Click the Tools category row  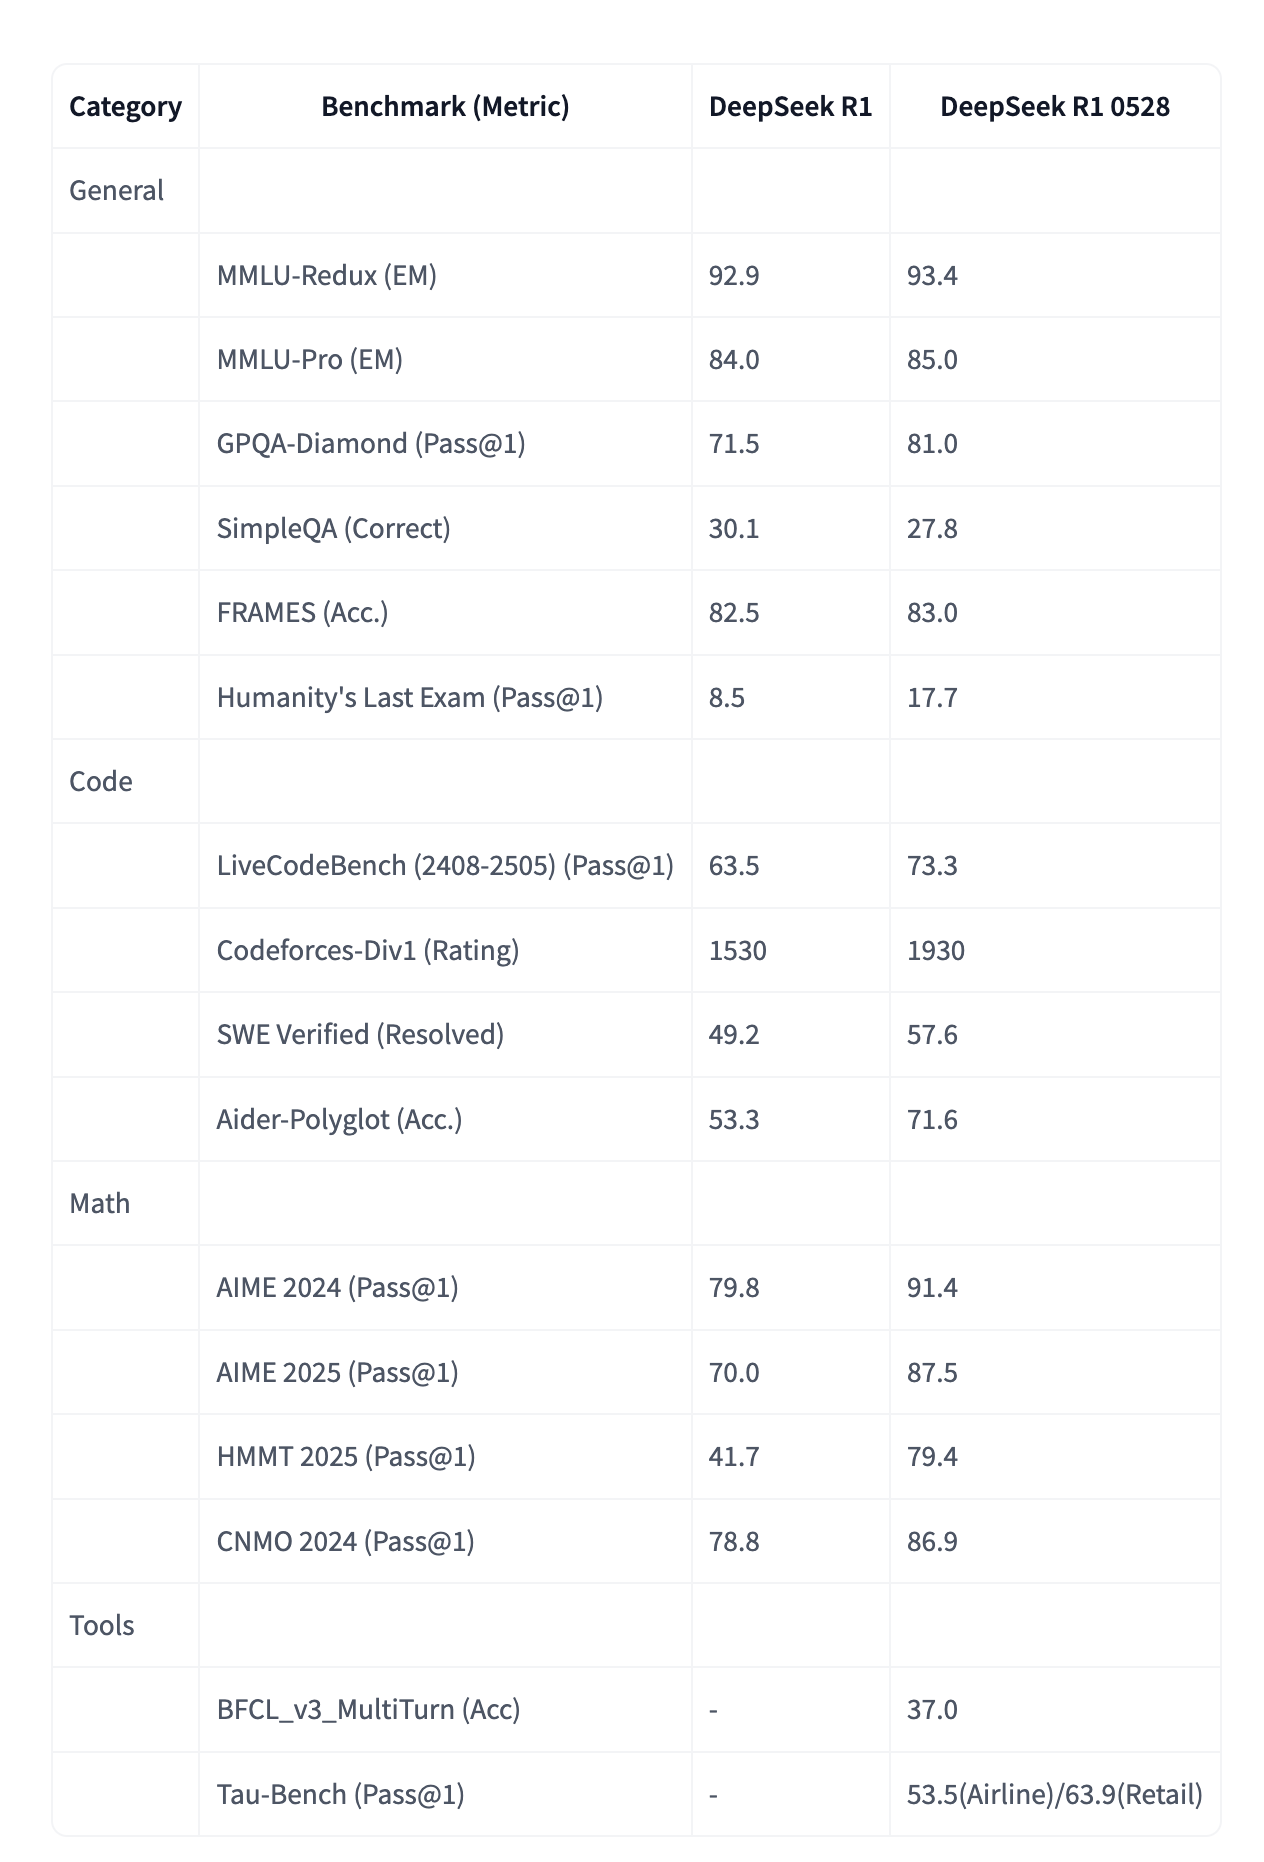coord(636,1626)
